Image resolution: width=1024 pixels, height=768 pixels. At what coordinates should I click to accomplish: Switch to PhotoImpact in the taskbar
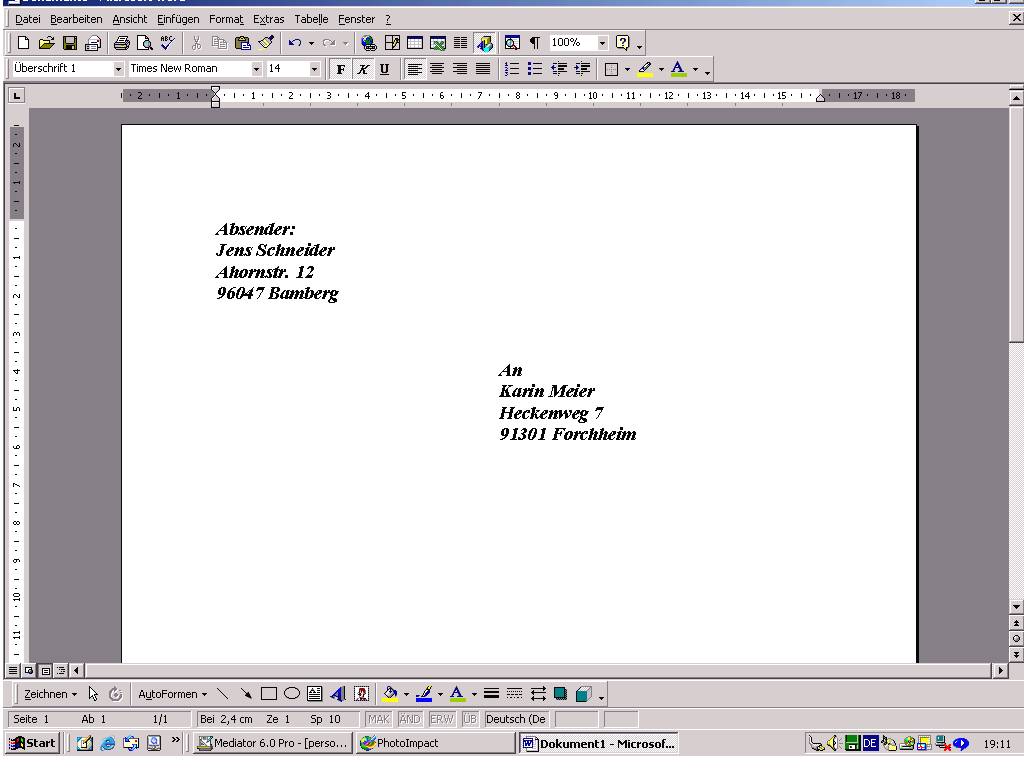436,743
